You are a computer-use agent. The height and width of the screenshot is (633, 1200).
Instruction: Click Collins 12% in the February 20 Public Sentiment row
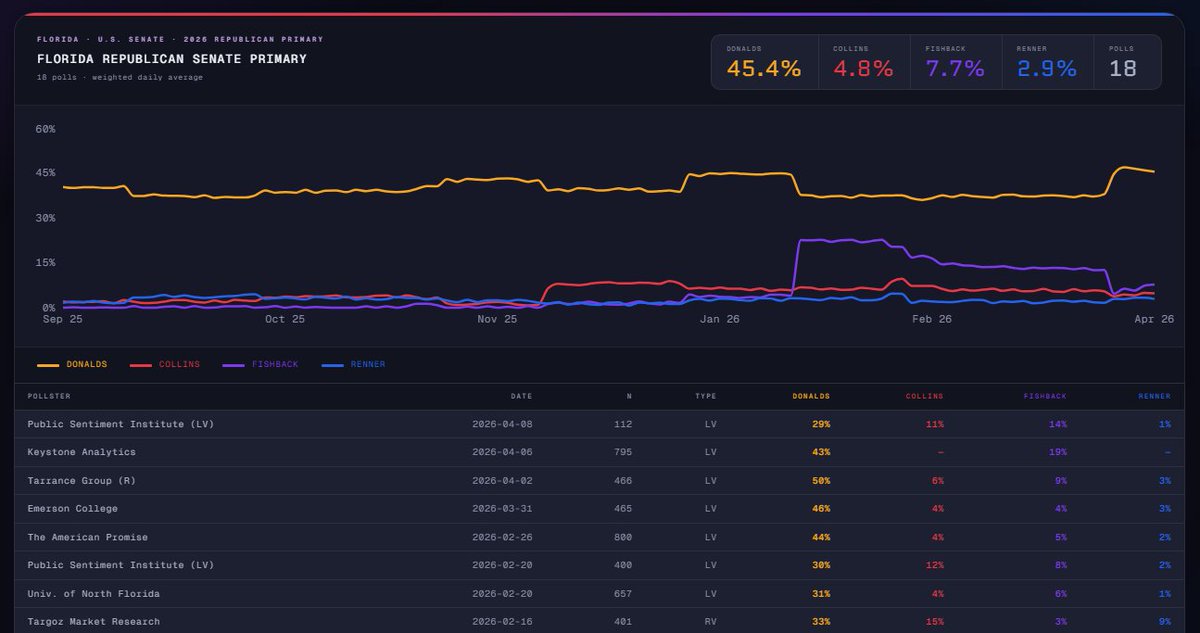pos(934,565)
